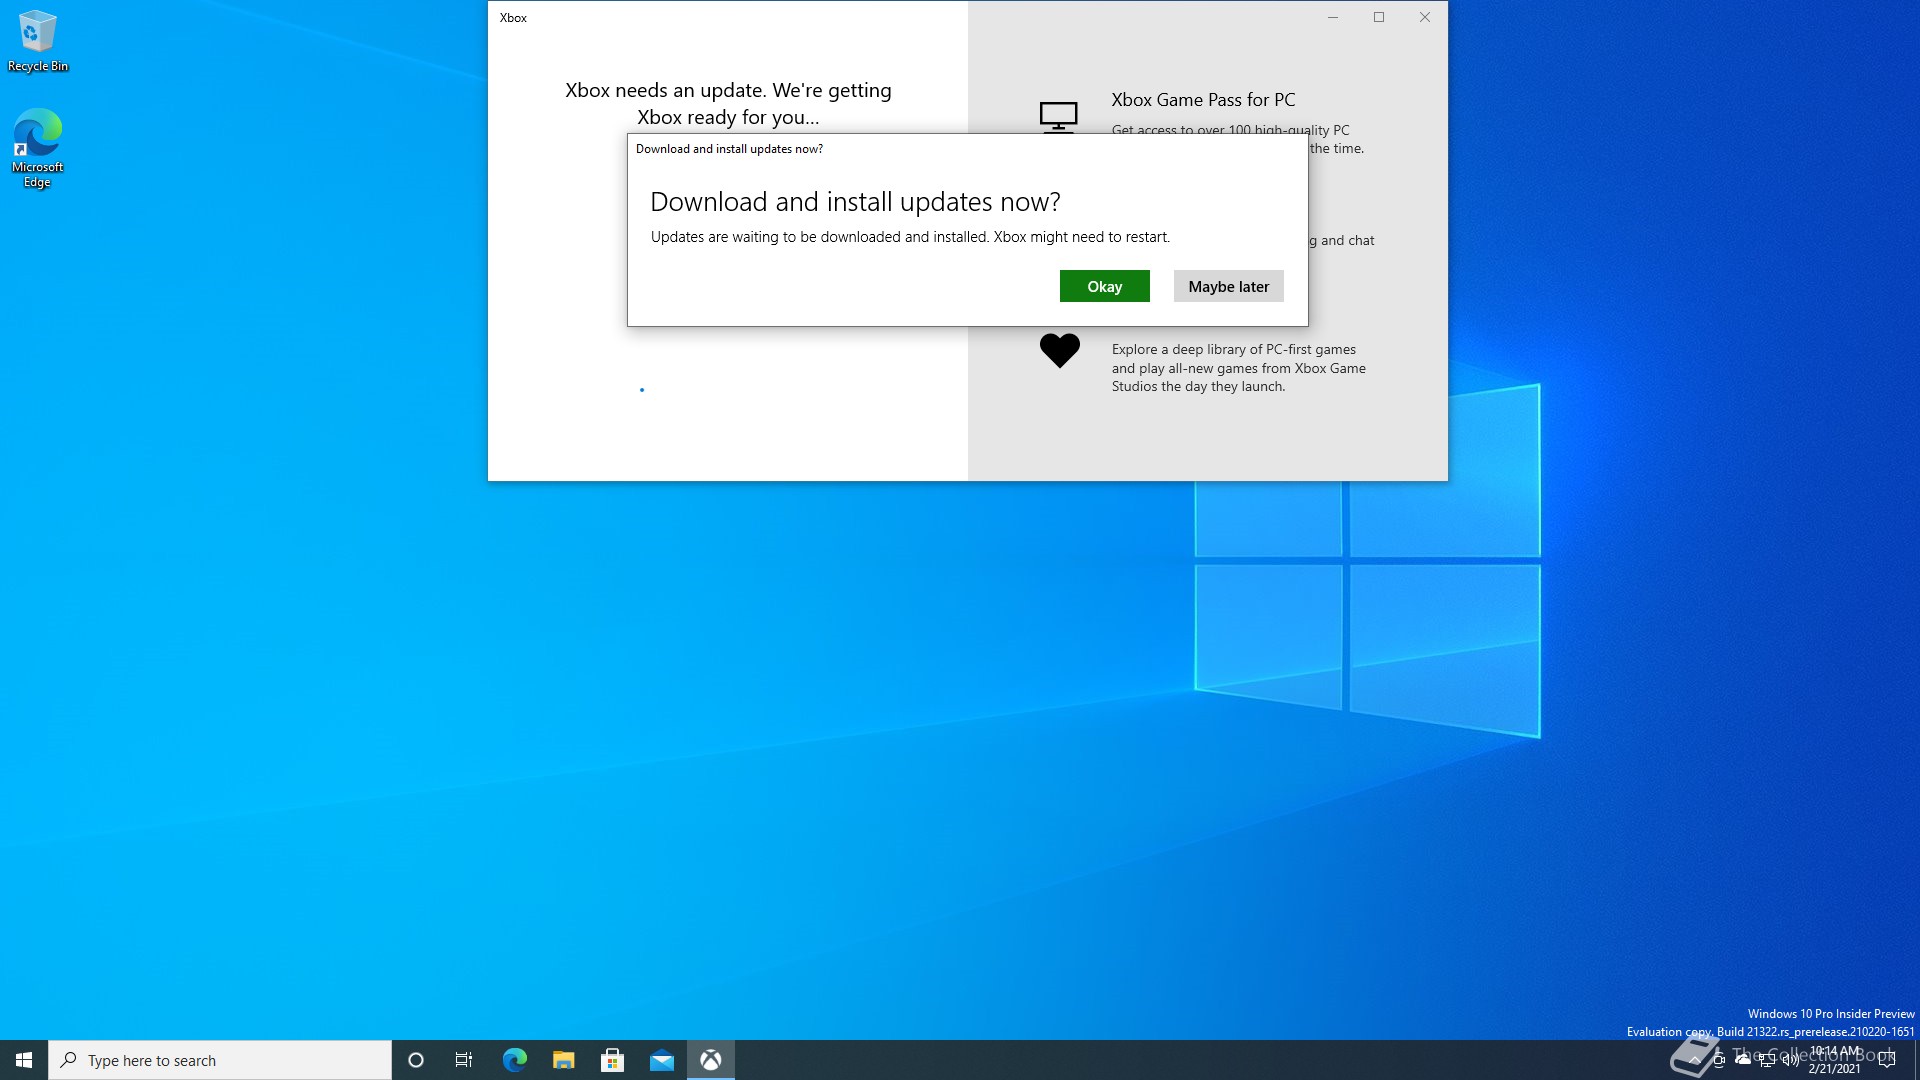This screenshot has height=1080, width=1920.
Task: Click the Meet Now tray icon
Action: [1719, 1060]
